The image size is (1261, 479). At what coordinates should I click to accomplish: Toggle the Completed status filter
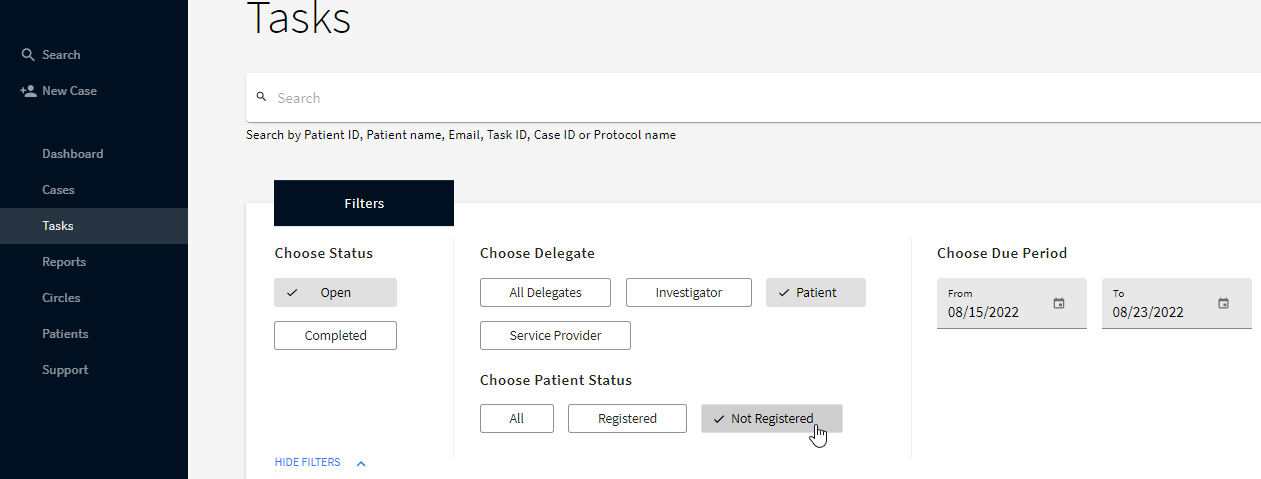click(x=335, y=336)
